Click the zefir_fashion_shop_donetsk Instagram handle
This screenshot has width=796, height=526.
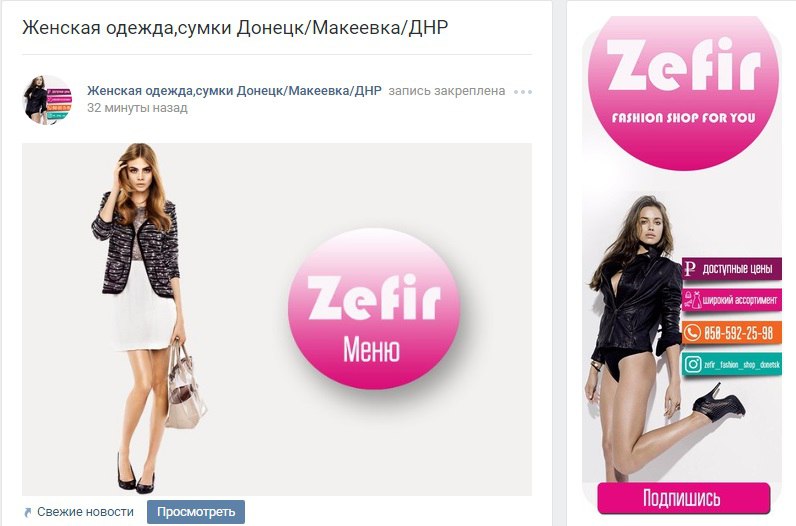click(x=742, y=365)
